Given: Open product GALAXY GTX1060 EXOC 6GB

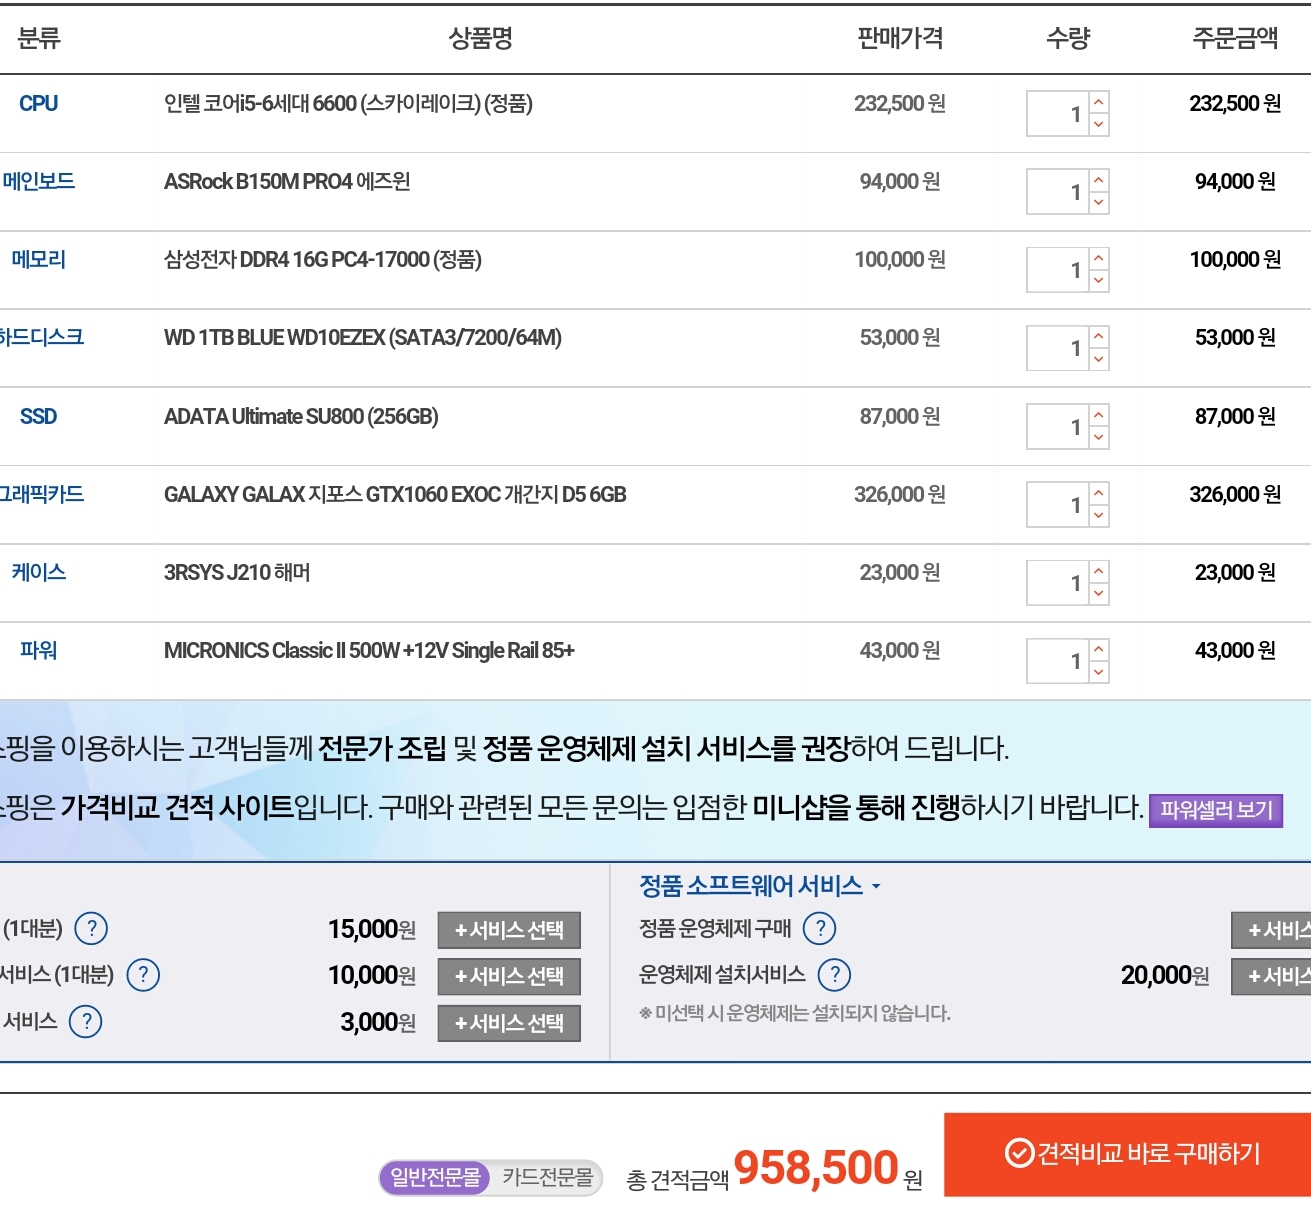Looking at the screenshot, I should (395, 495).
